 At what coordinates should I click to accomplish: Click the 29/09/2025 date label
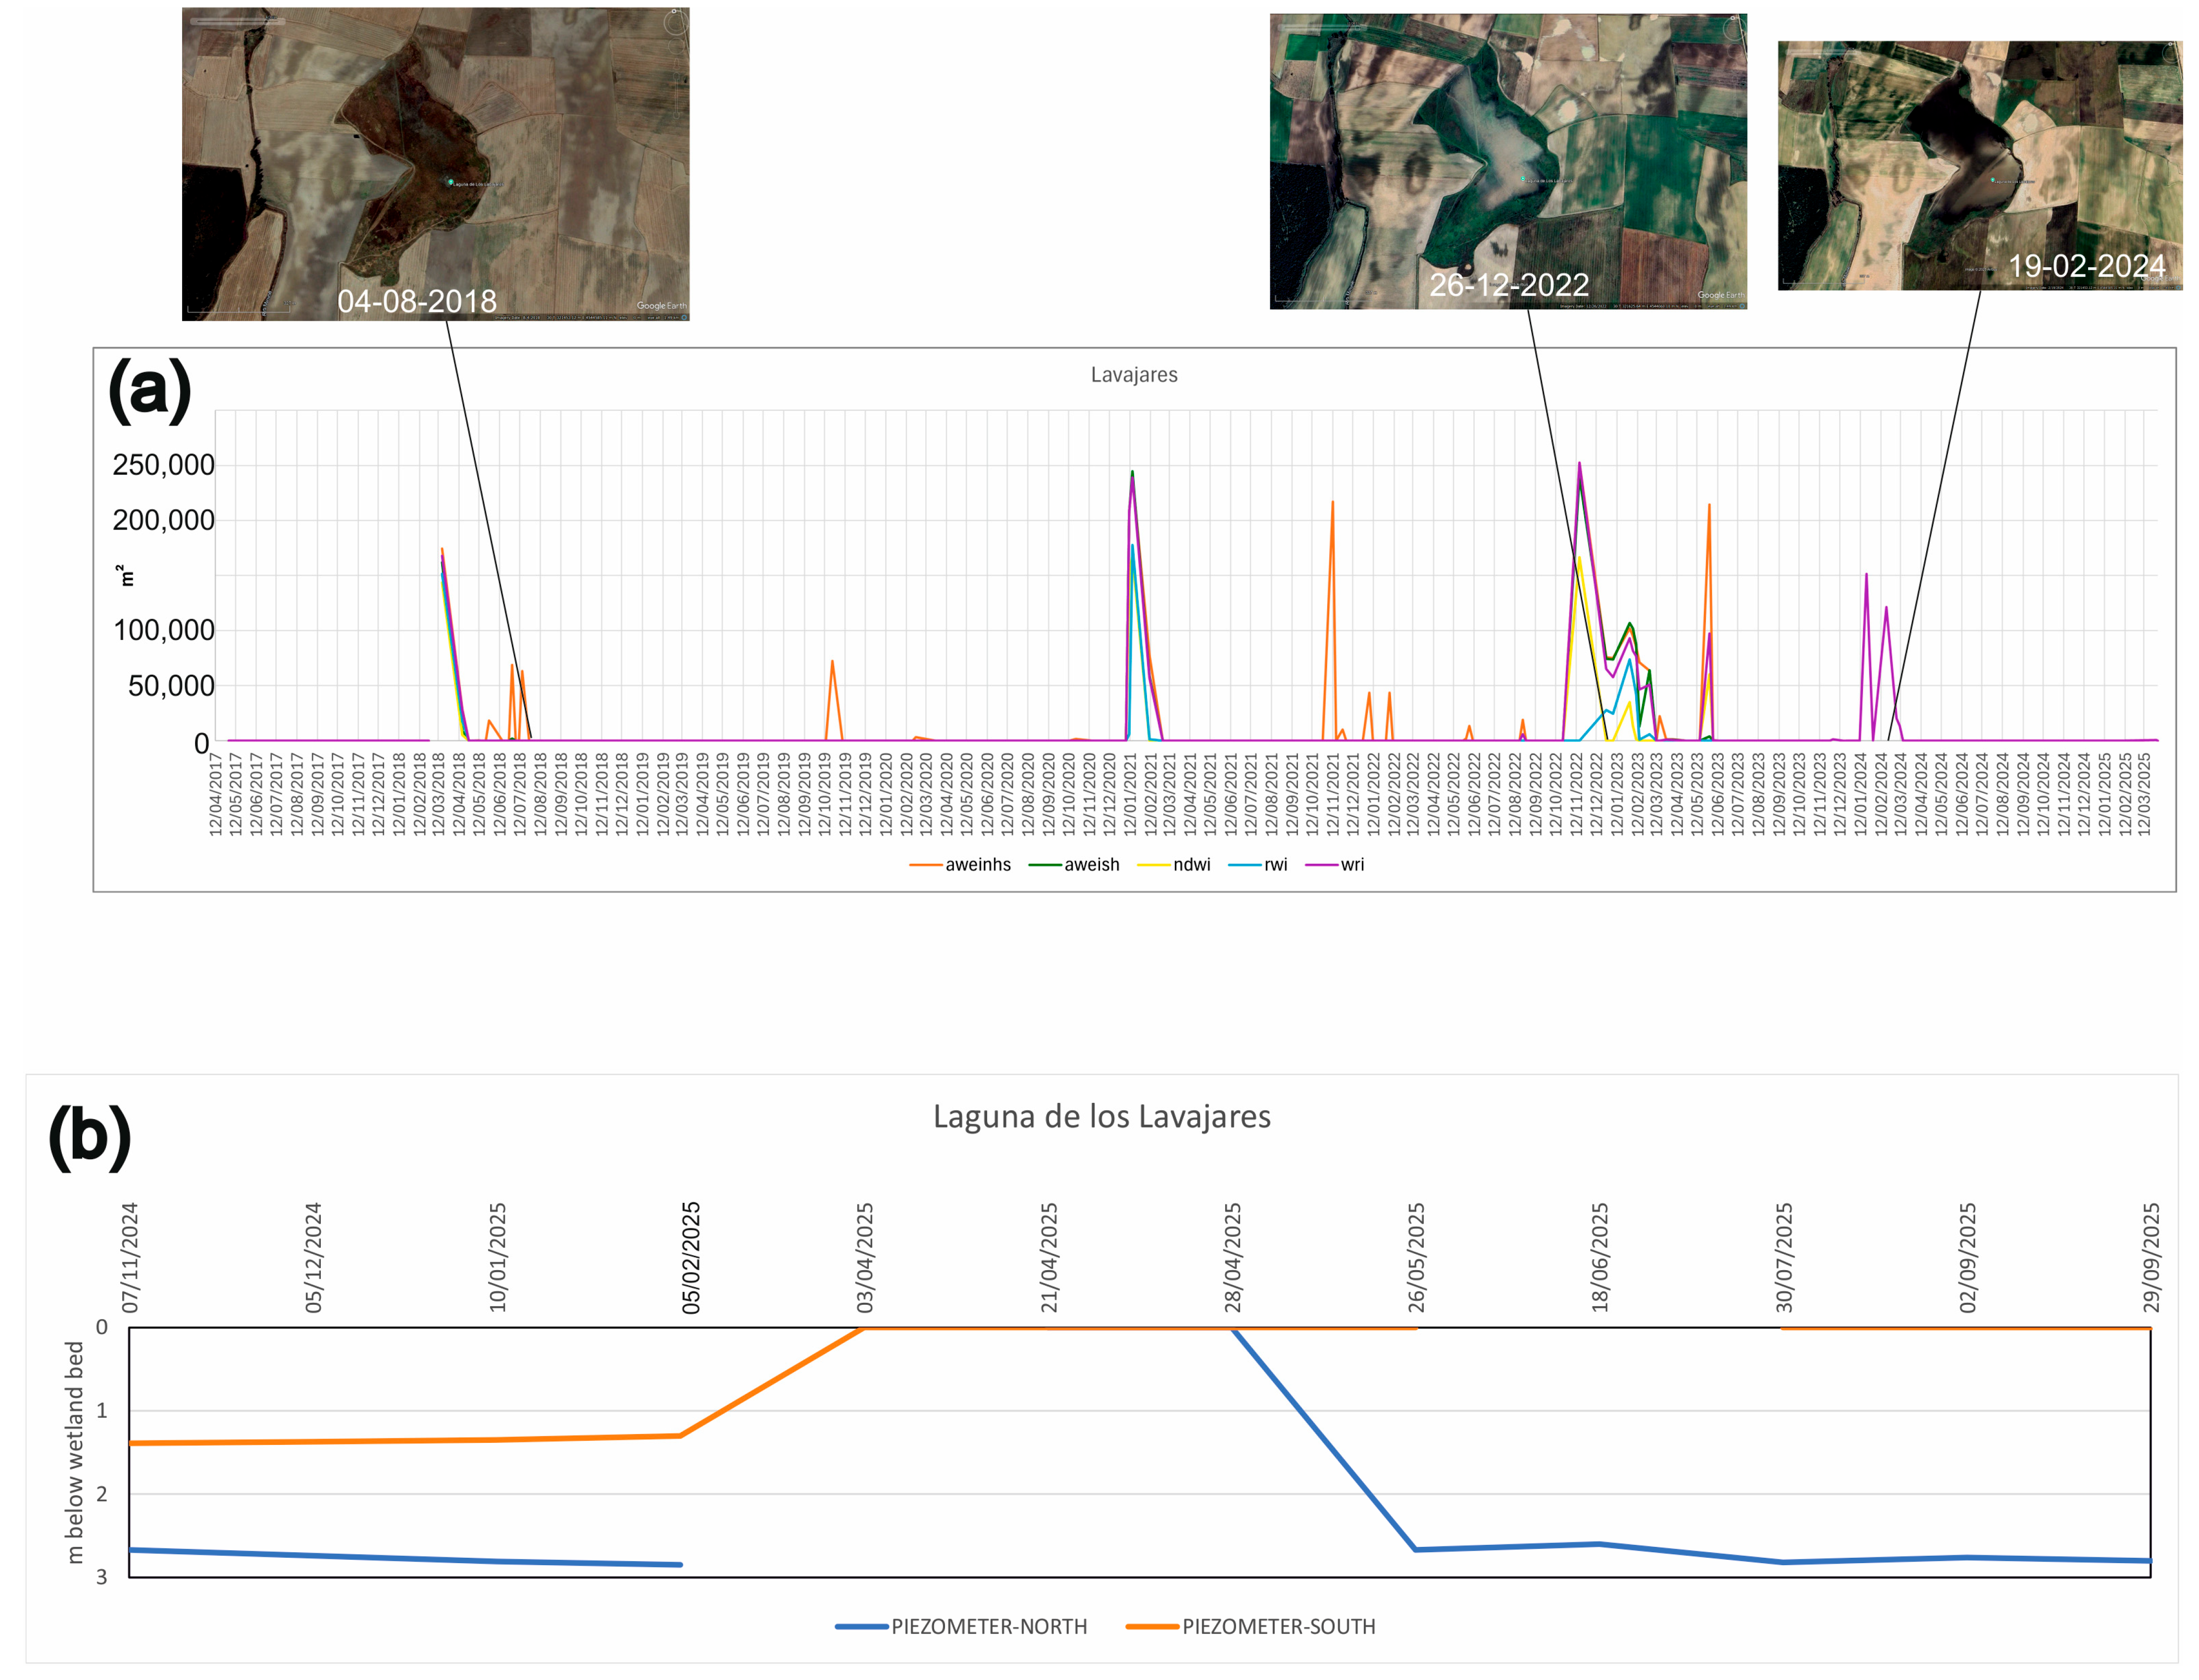point(2151,1257)
